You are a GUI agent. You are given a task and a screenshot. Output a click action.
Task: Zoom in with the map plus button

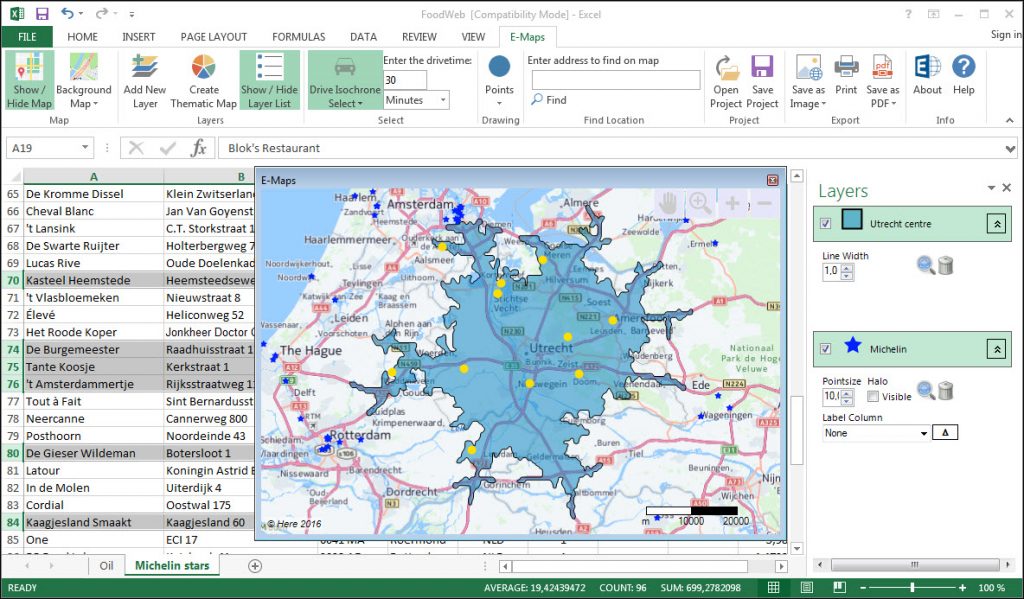(x=732, y=203)
